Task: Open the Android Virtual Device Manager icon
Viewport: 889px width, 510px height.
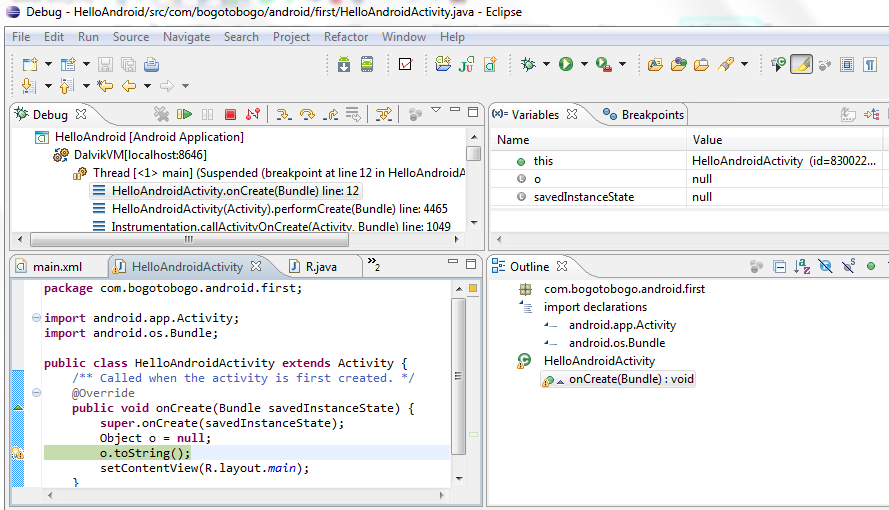Action: tap(367, 64)
